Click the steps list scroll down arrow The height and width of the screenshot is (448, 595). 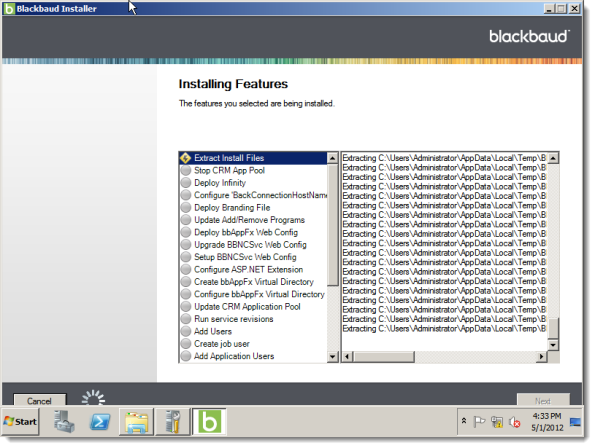point(333,356)
